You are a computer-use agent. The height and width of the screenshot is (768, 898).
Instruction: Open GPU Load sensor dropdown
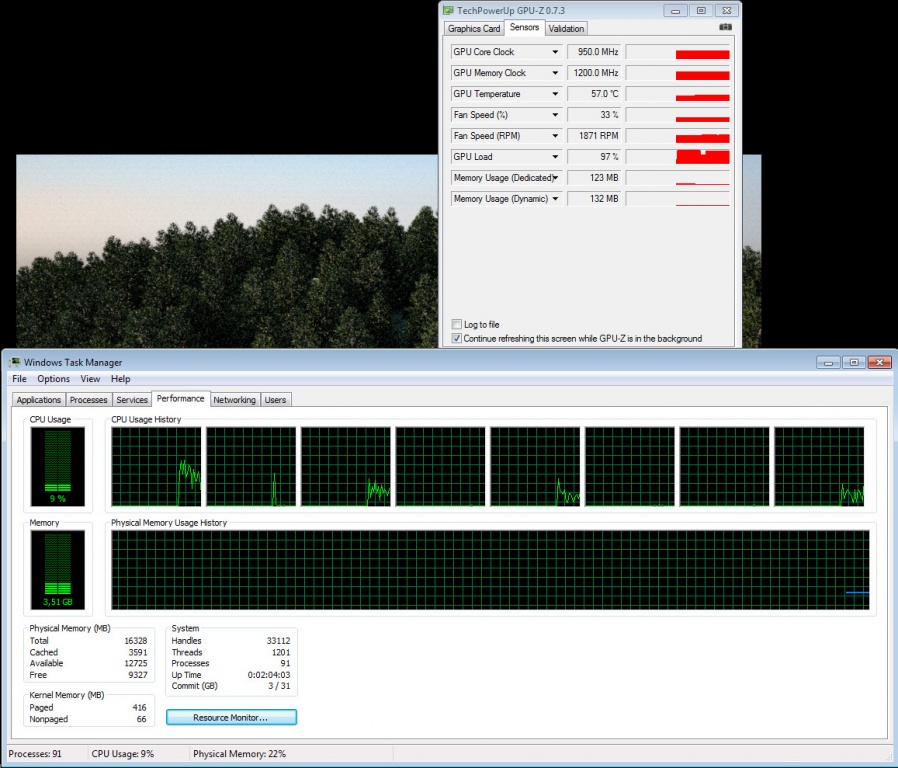(554, 157)
